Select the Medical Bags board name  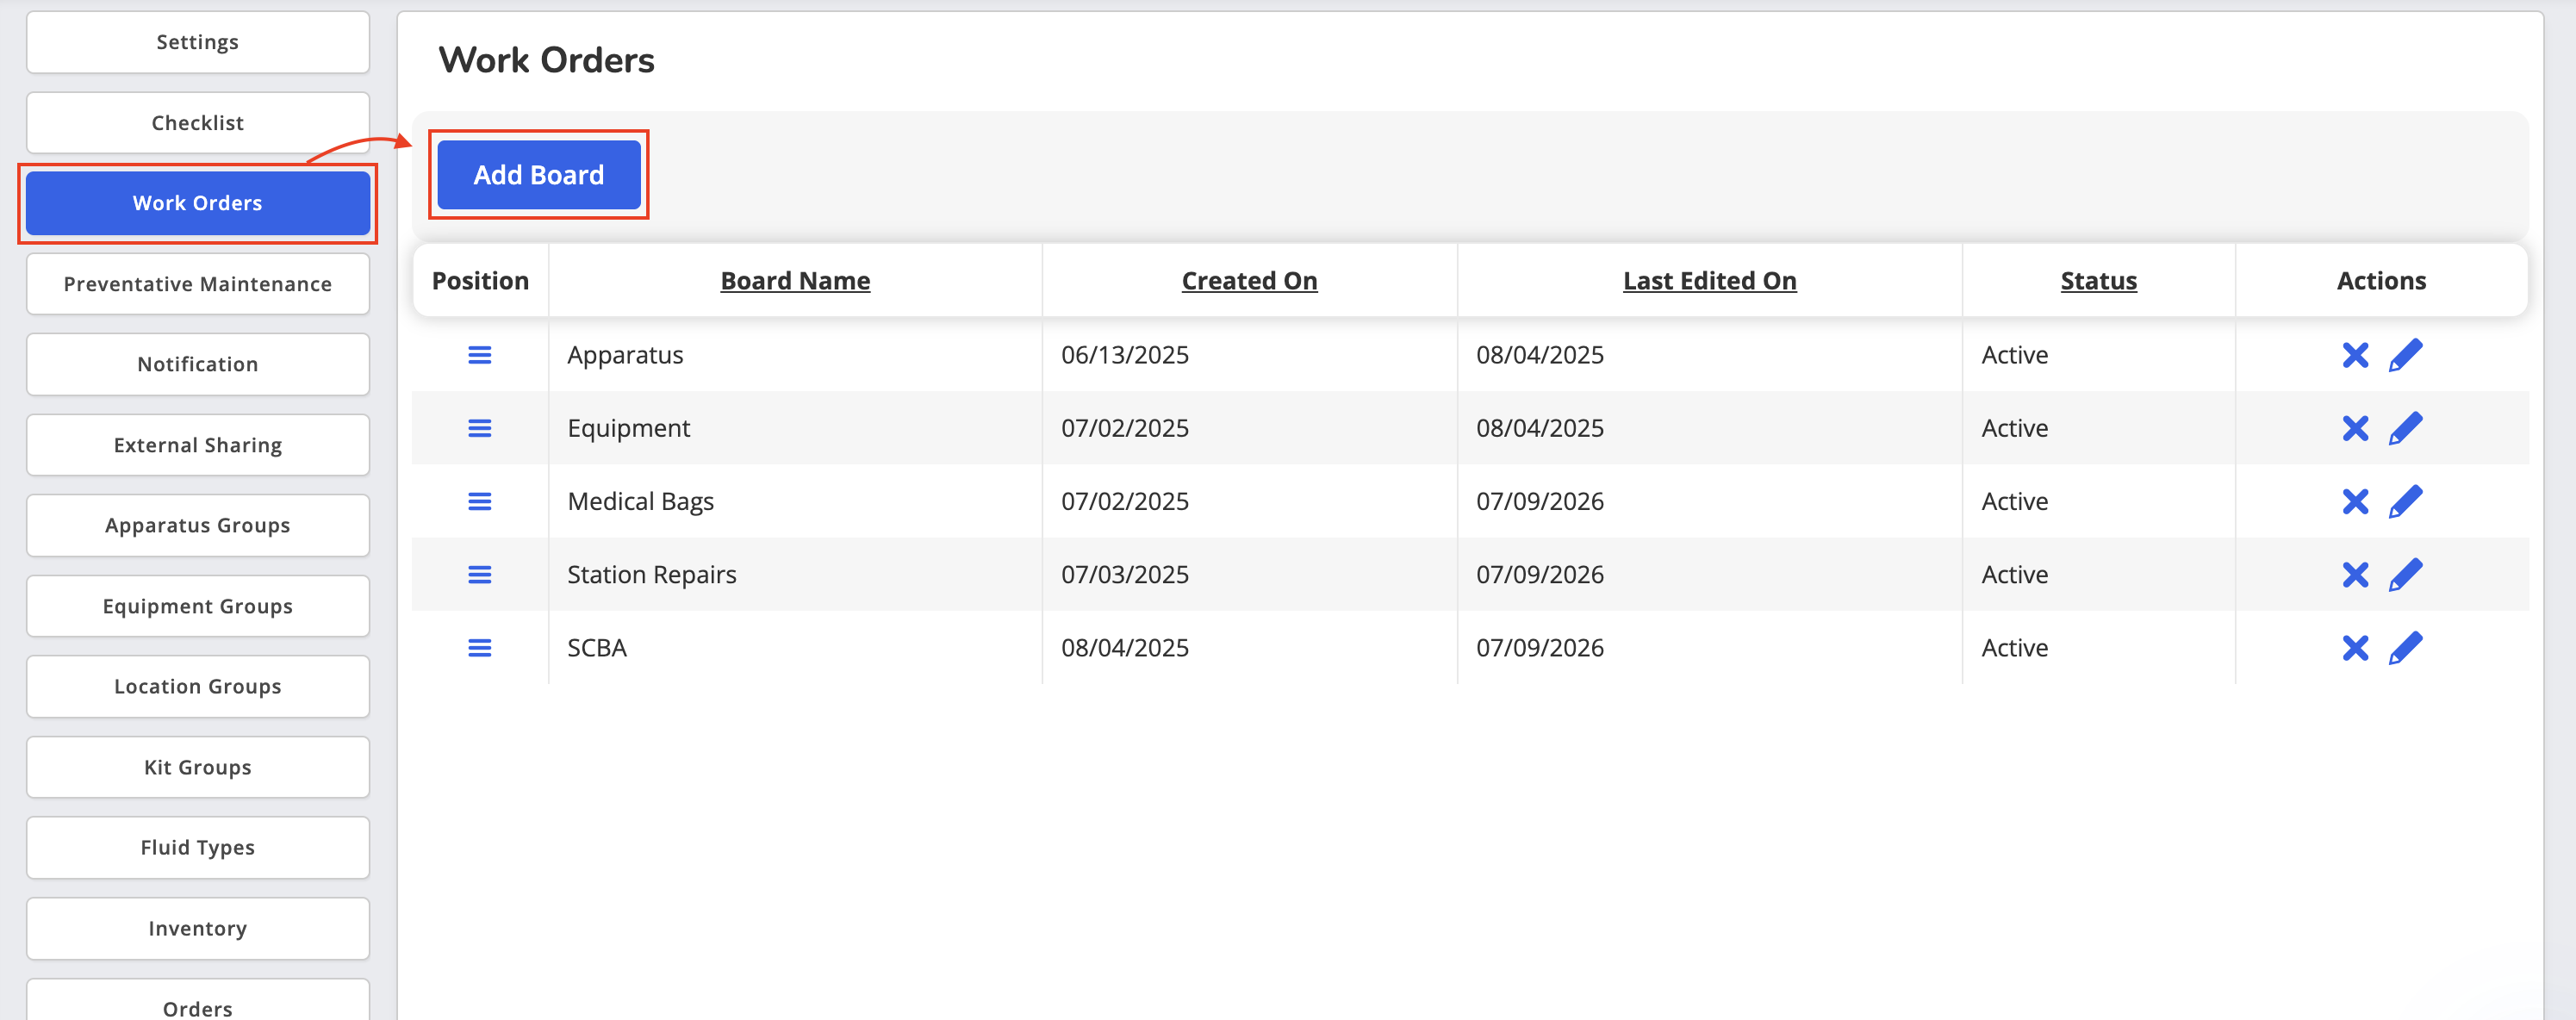click(x=640, y=501)
